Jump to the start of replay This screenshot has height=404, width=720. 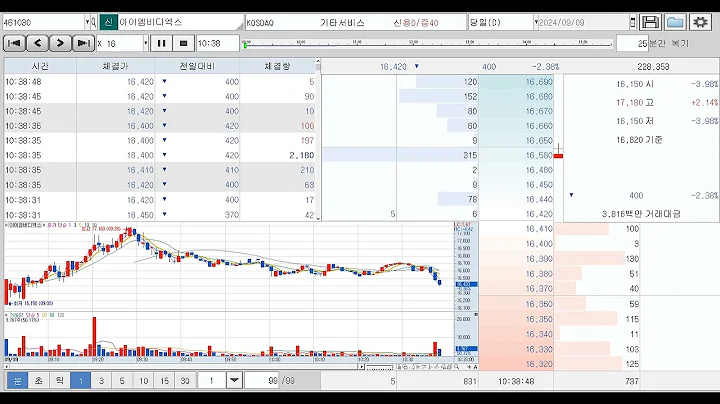point(14,43)
